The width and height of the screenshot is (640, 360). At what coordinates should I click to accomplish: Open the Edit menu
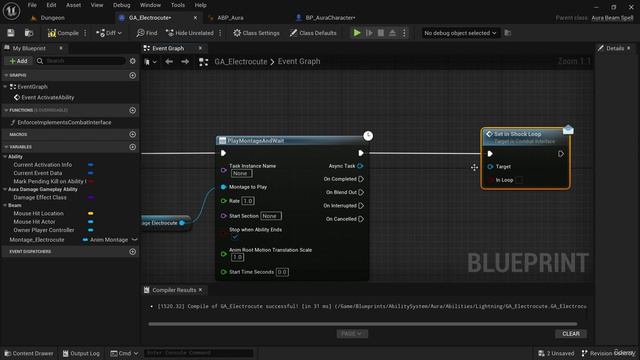point(51,5)
